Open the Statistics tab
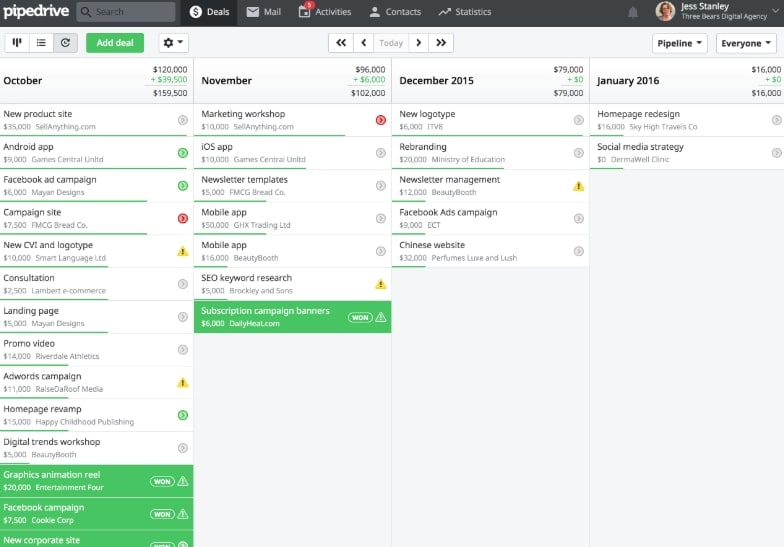The width and height of the screenshot is (784, 547). 465,12
